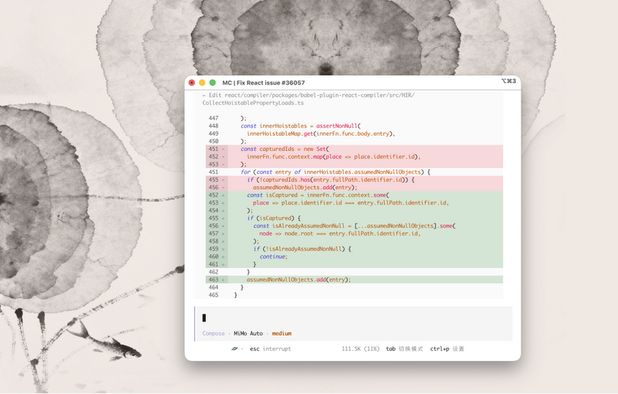Click the continue; statement on line 460
Image resolution: width=618 pixels, height=394 pixels.
pyautogui.click(x=274, y=256)
